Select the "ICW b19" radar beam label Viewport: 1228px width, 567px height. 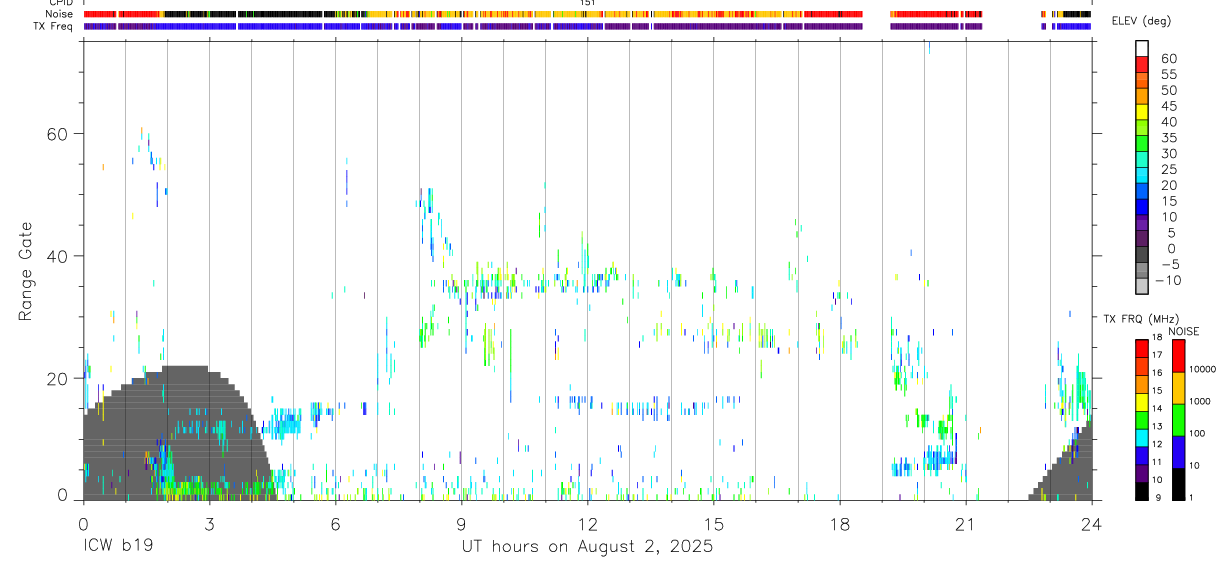[116, 547]
